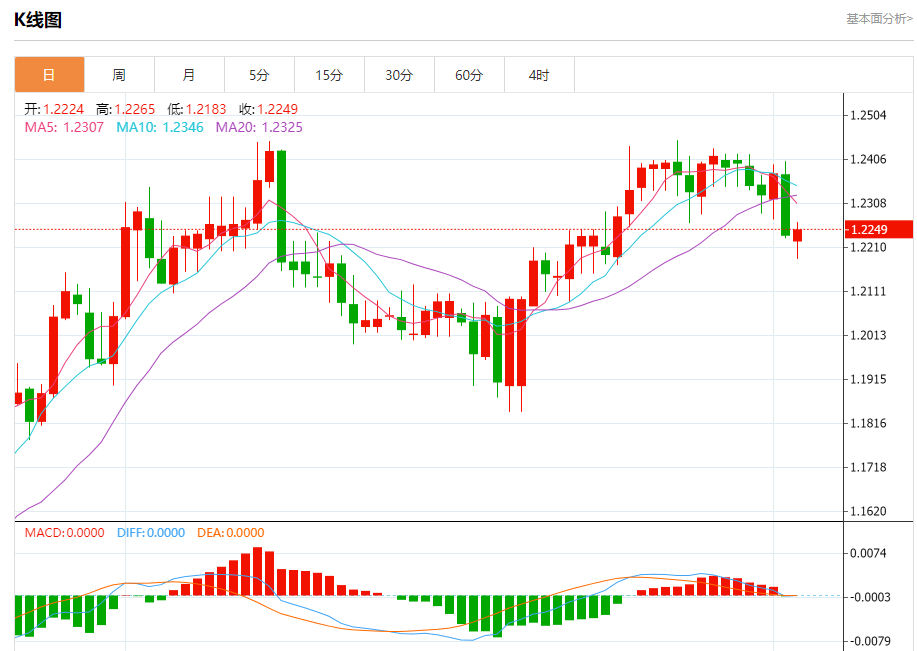
Task: Click the MA10: 1.2346 legend
Action: point(160,128)
